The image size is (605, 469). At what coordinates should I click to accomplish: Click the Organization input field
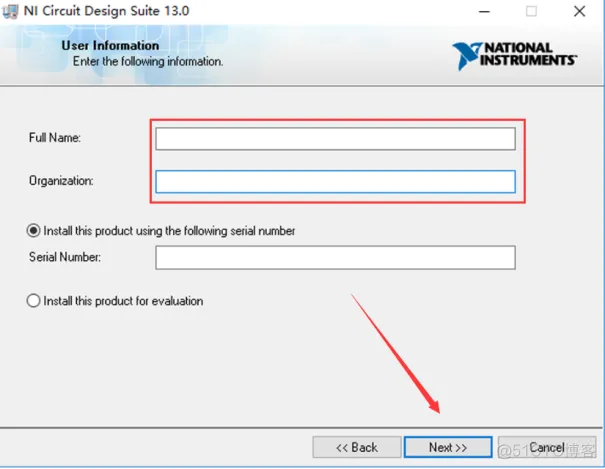335,182
